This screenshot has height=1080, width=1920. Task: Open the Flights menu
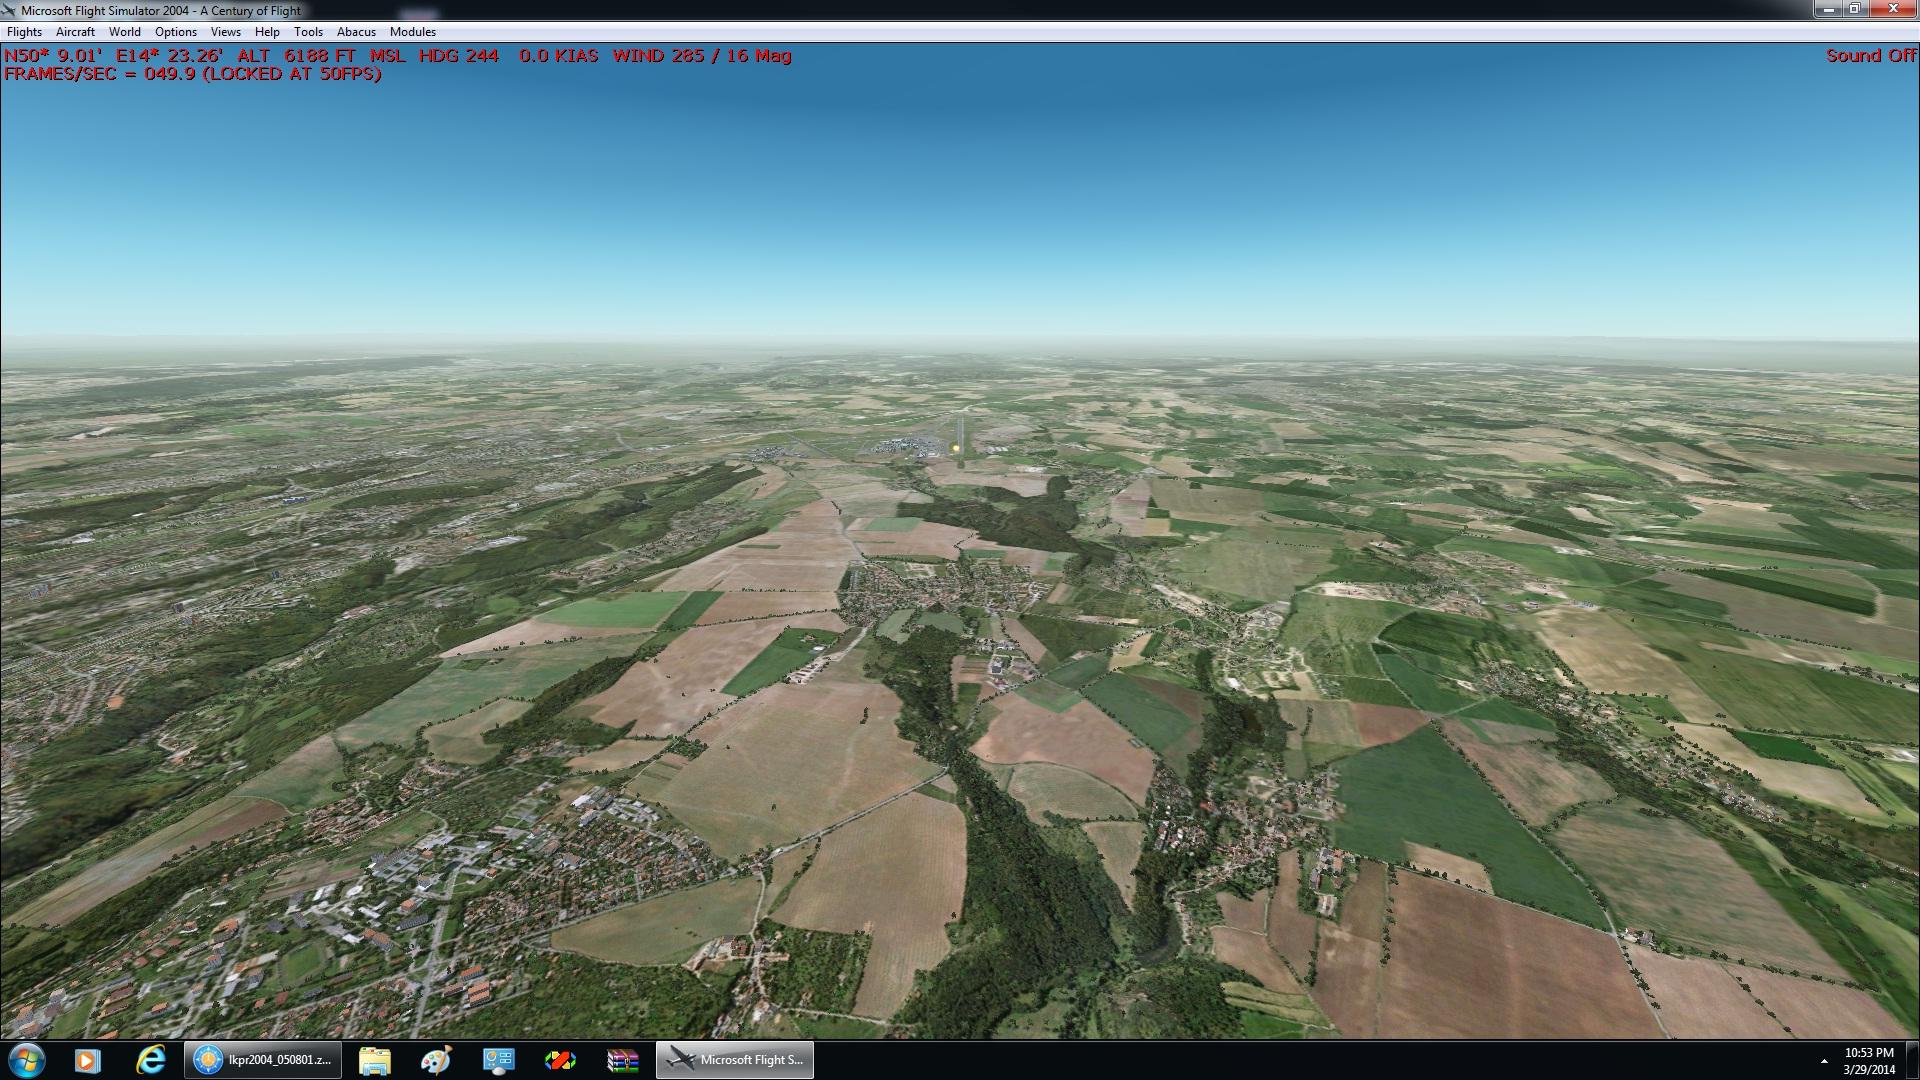point(25,32)
